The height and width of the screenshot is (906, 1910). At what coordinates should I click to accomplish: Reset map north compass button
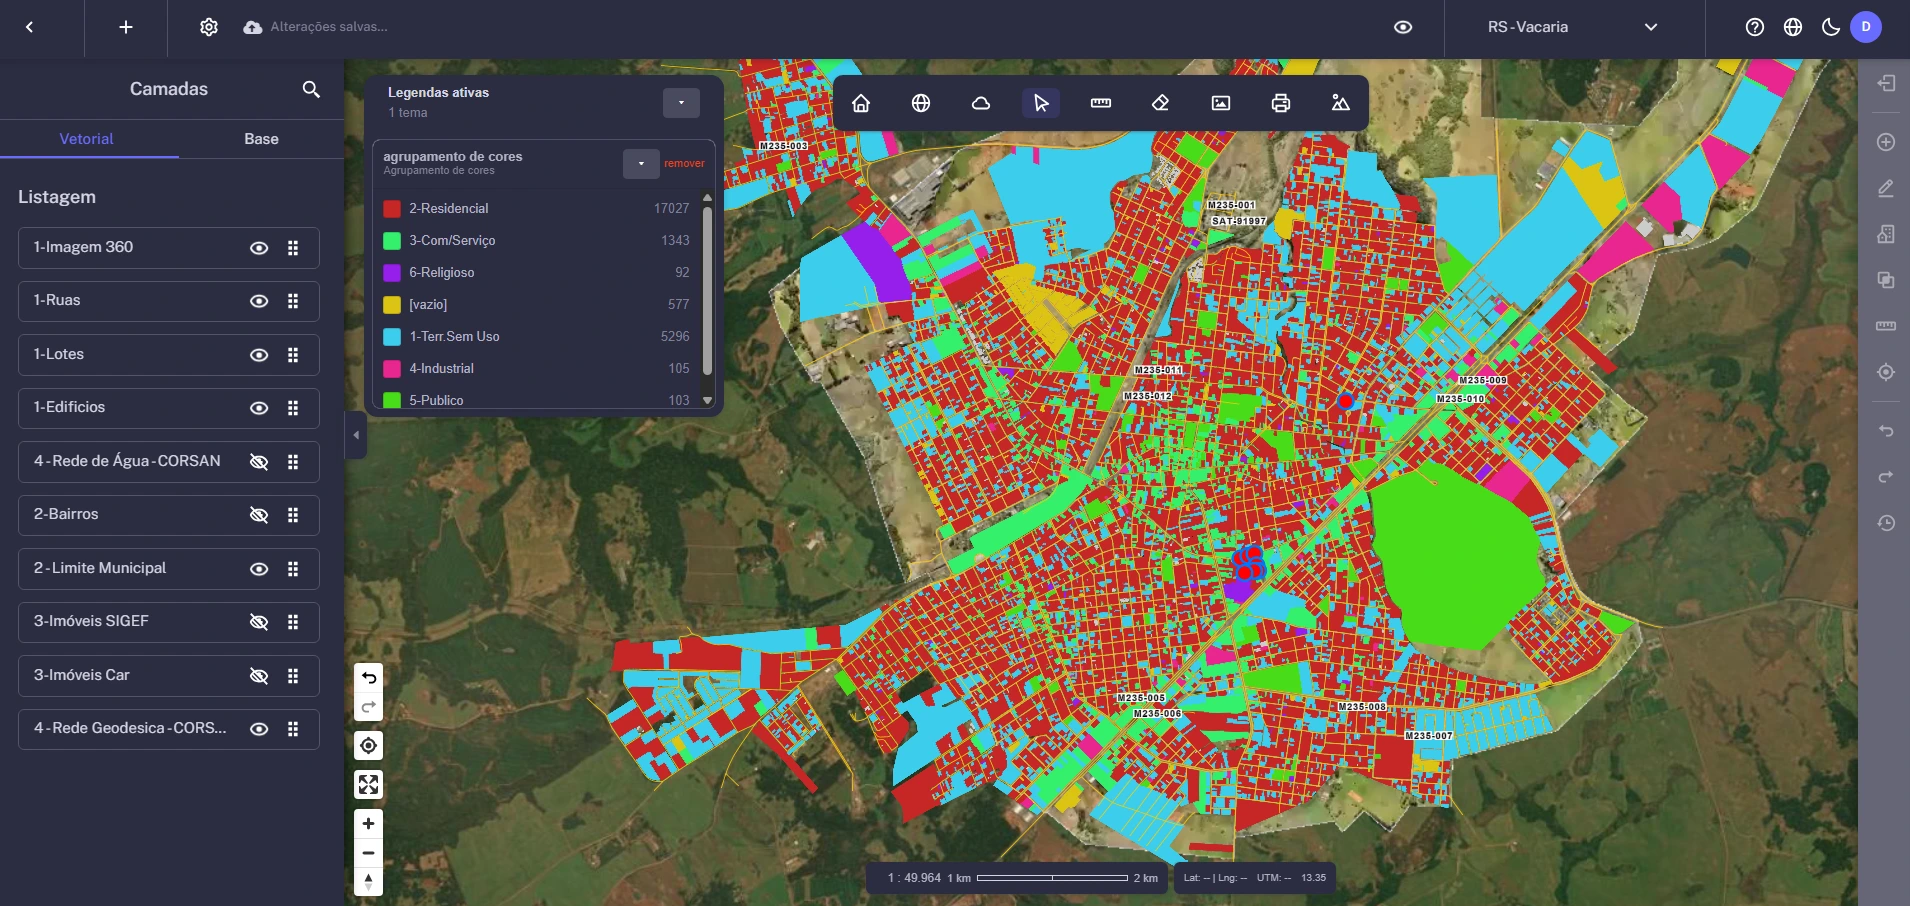369,882
